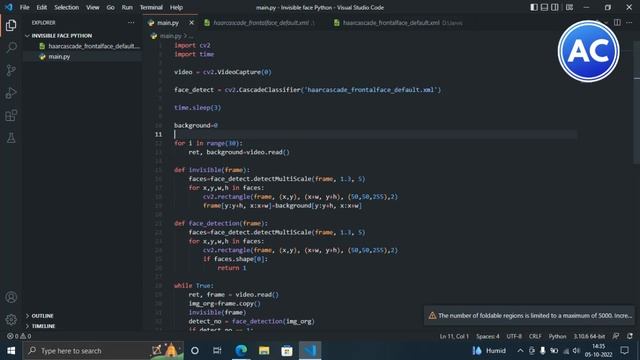Open the Help menu
640x360 pixels.
tap(176, 7)
